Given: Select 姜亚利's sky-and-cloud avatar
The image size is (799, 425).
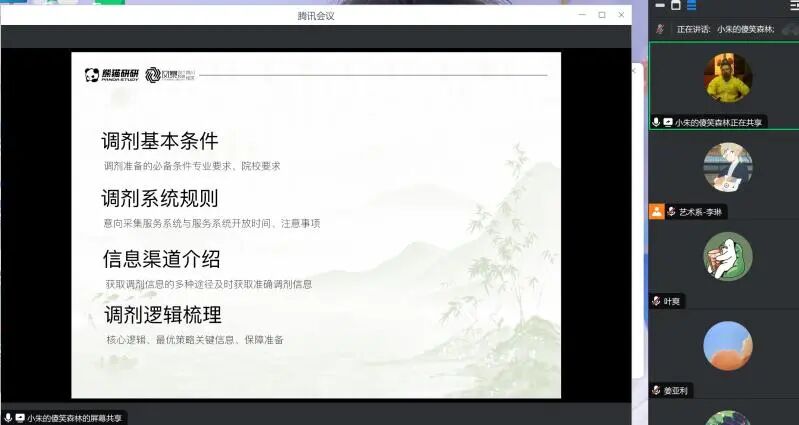Looking at the screenshot, I should 727,345.
